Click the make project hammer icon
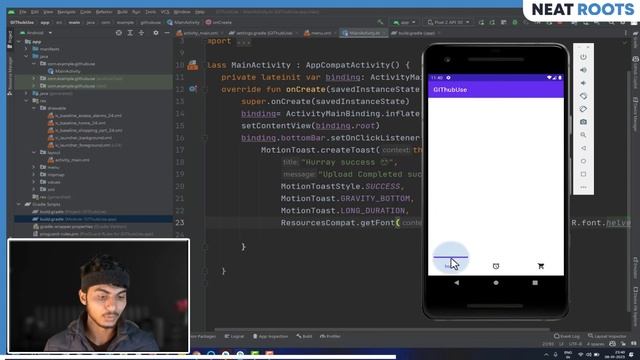Screen dimensions: 640x360 click(x=380, y=22)
